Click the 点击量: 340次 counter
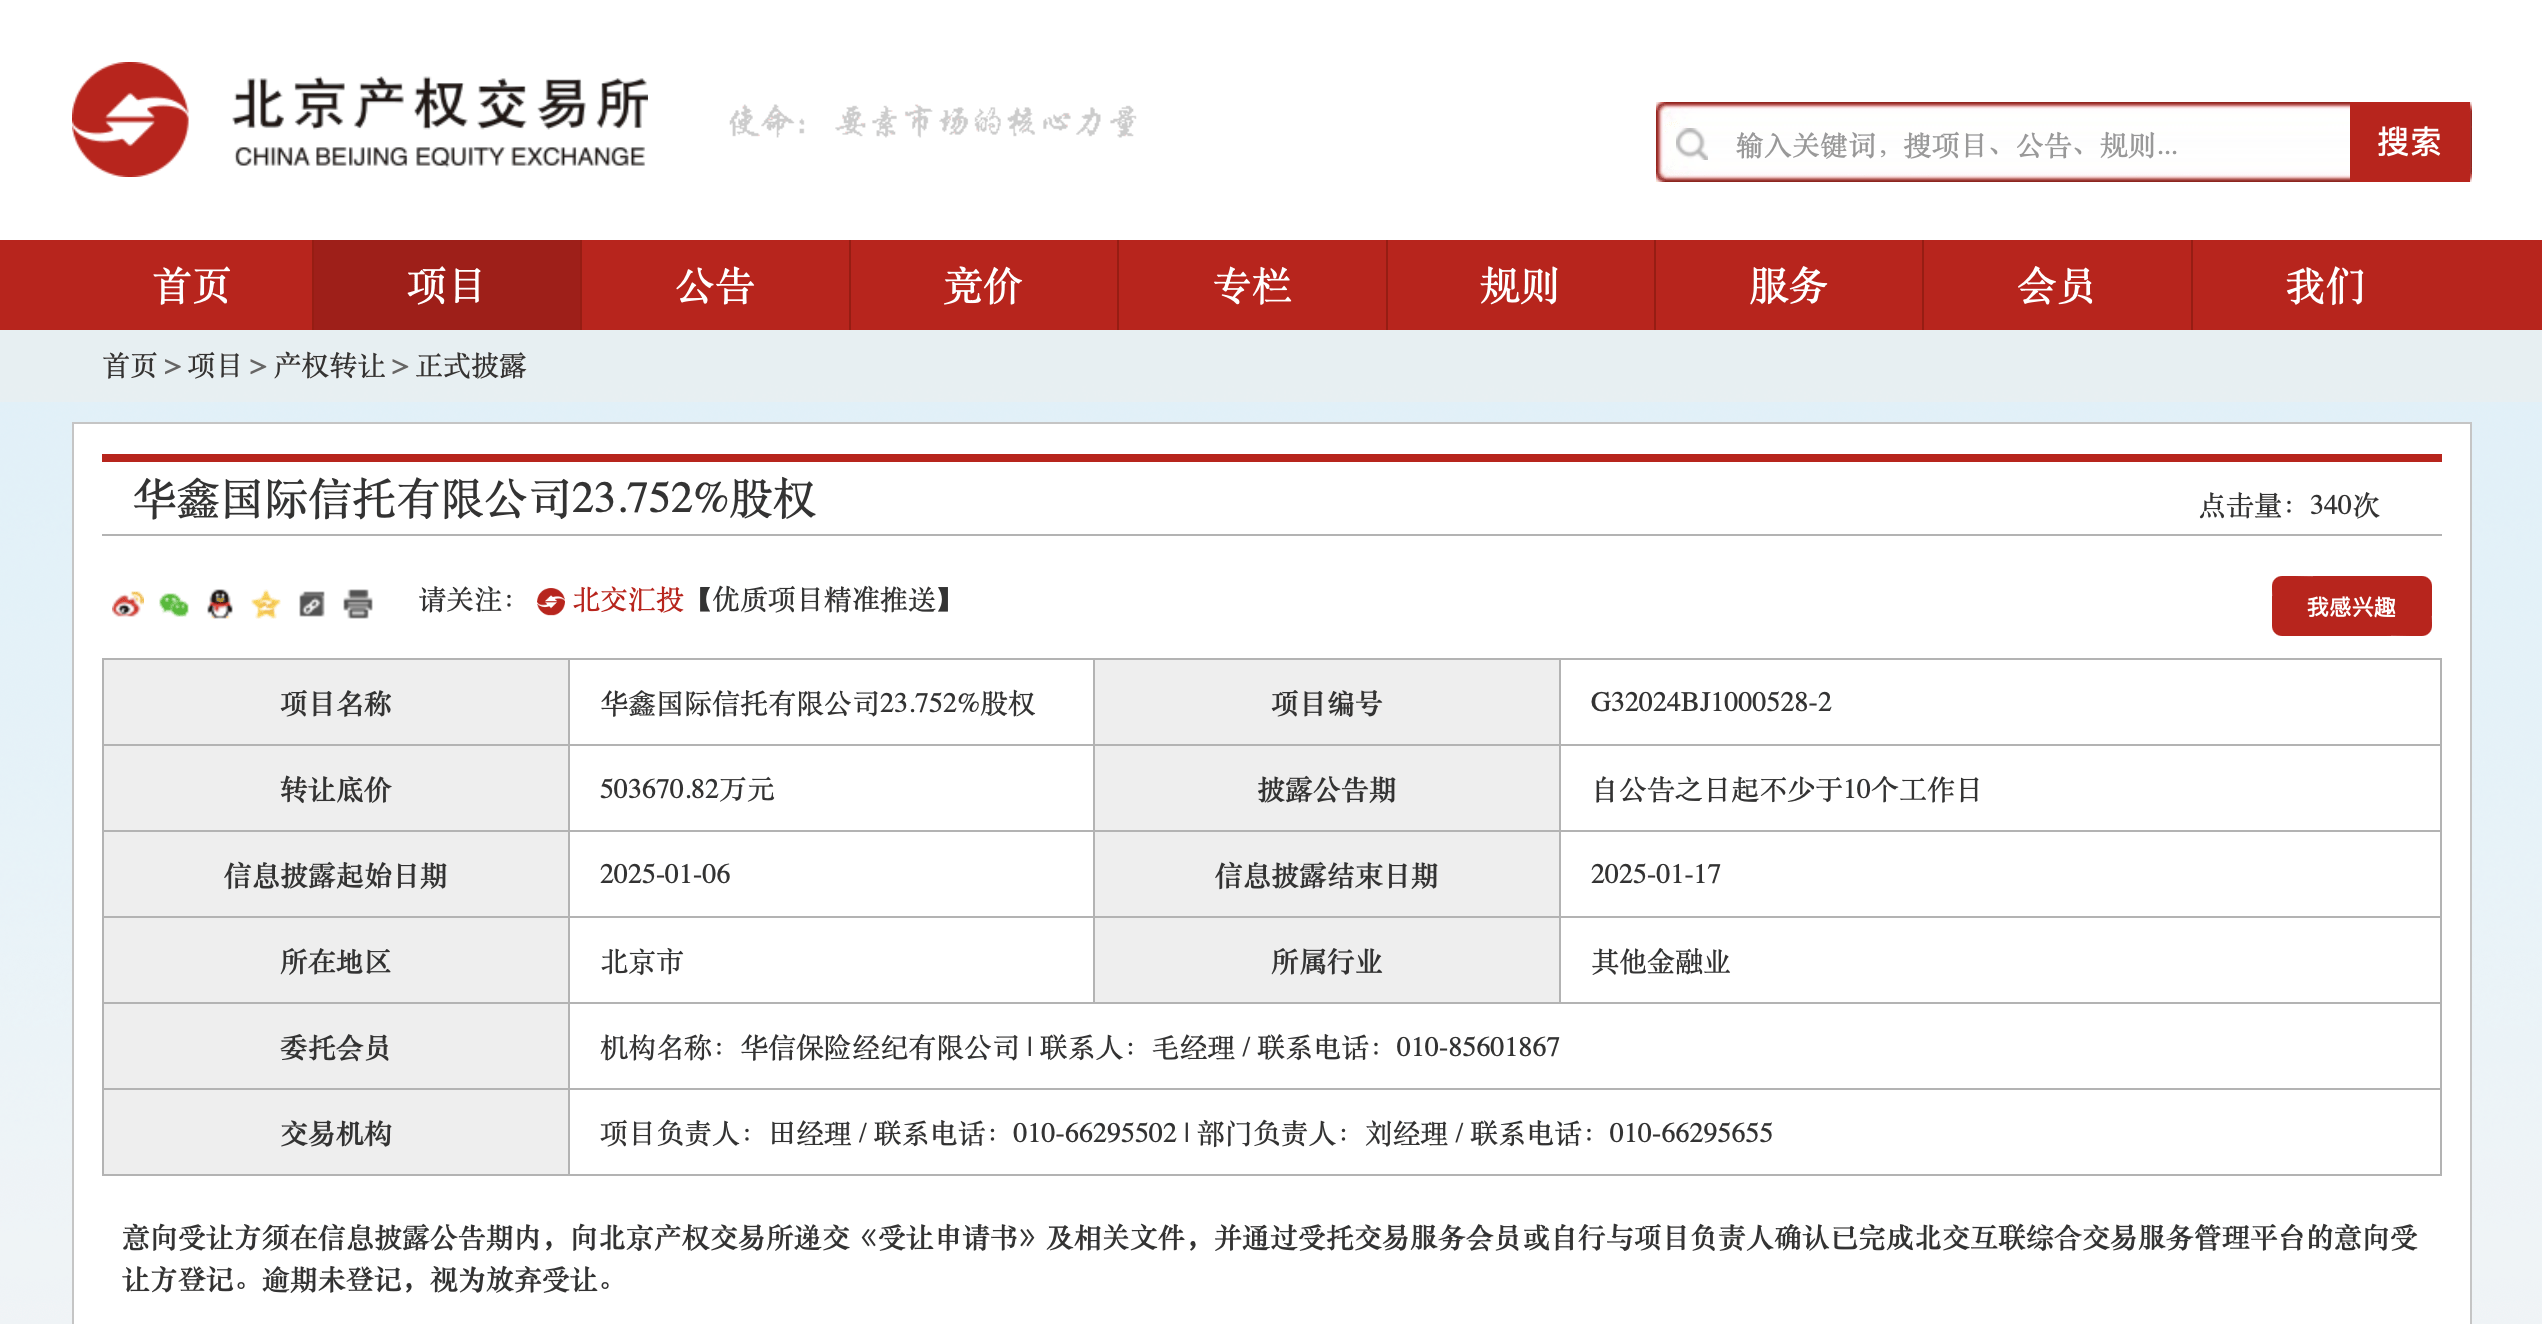2542x1324 pixels. click(2289, 505)
